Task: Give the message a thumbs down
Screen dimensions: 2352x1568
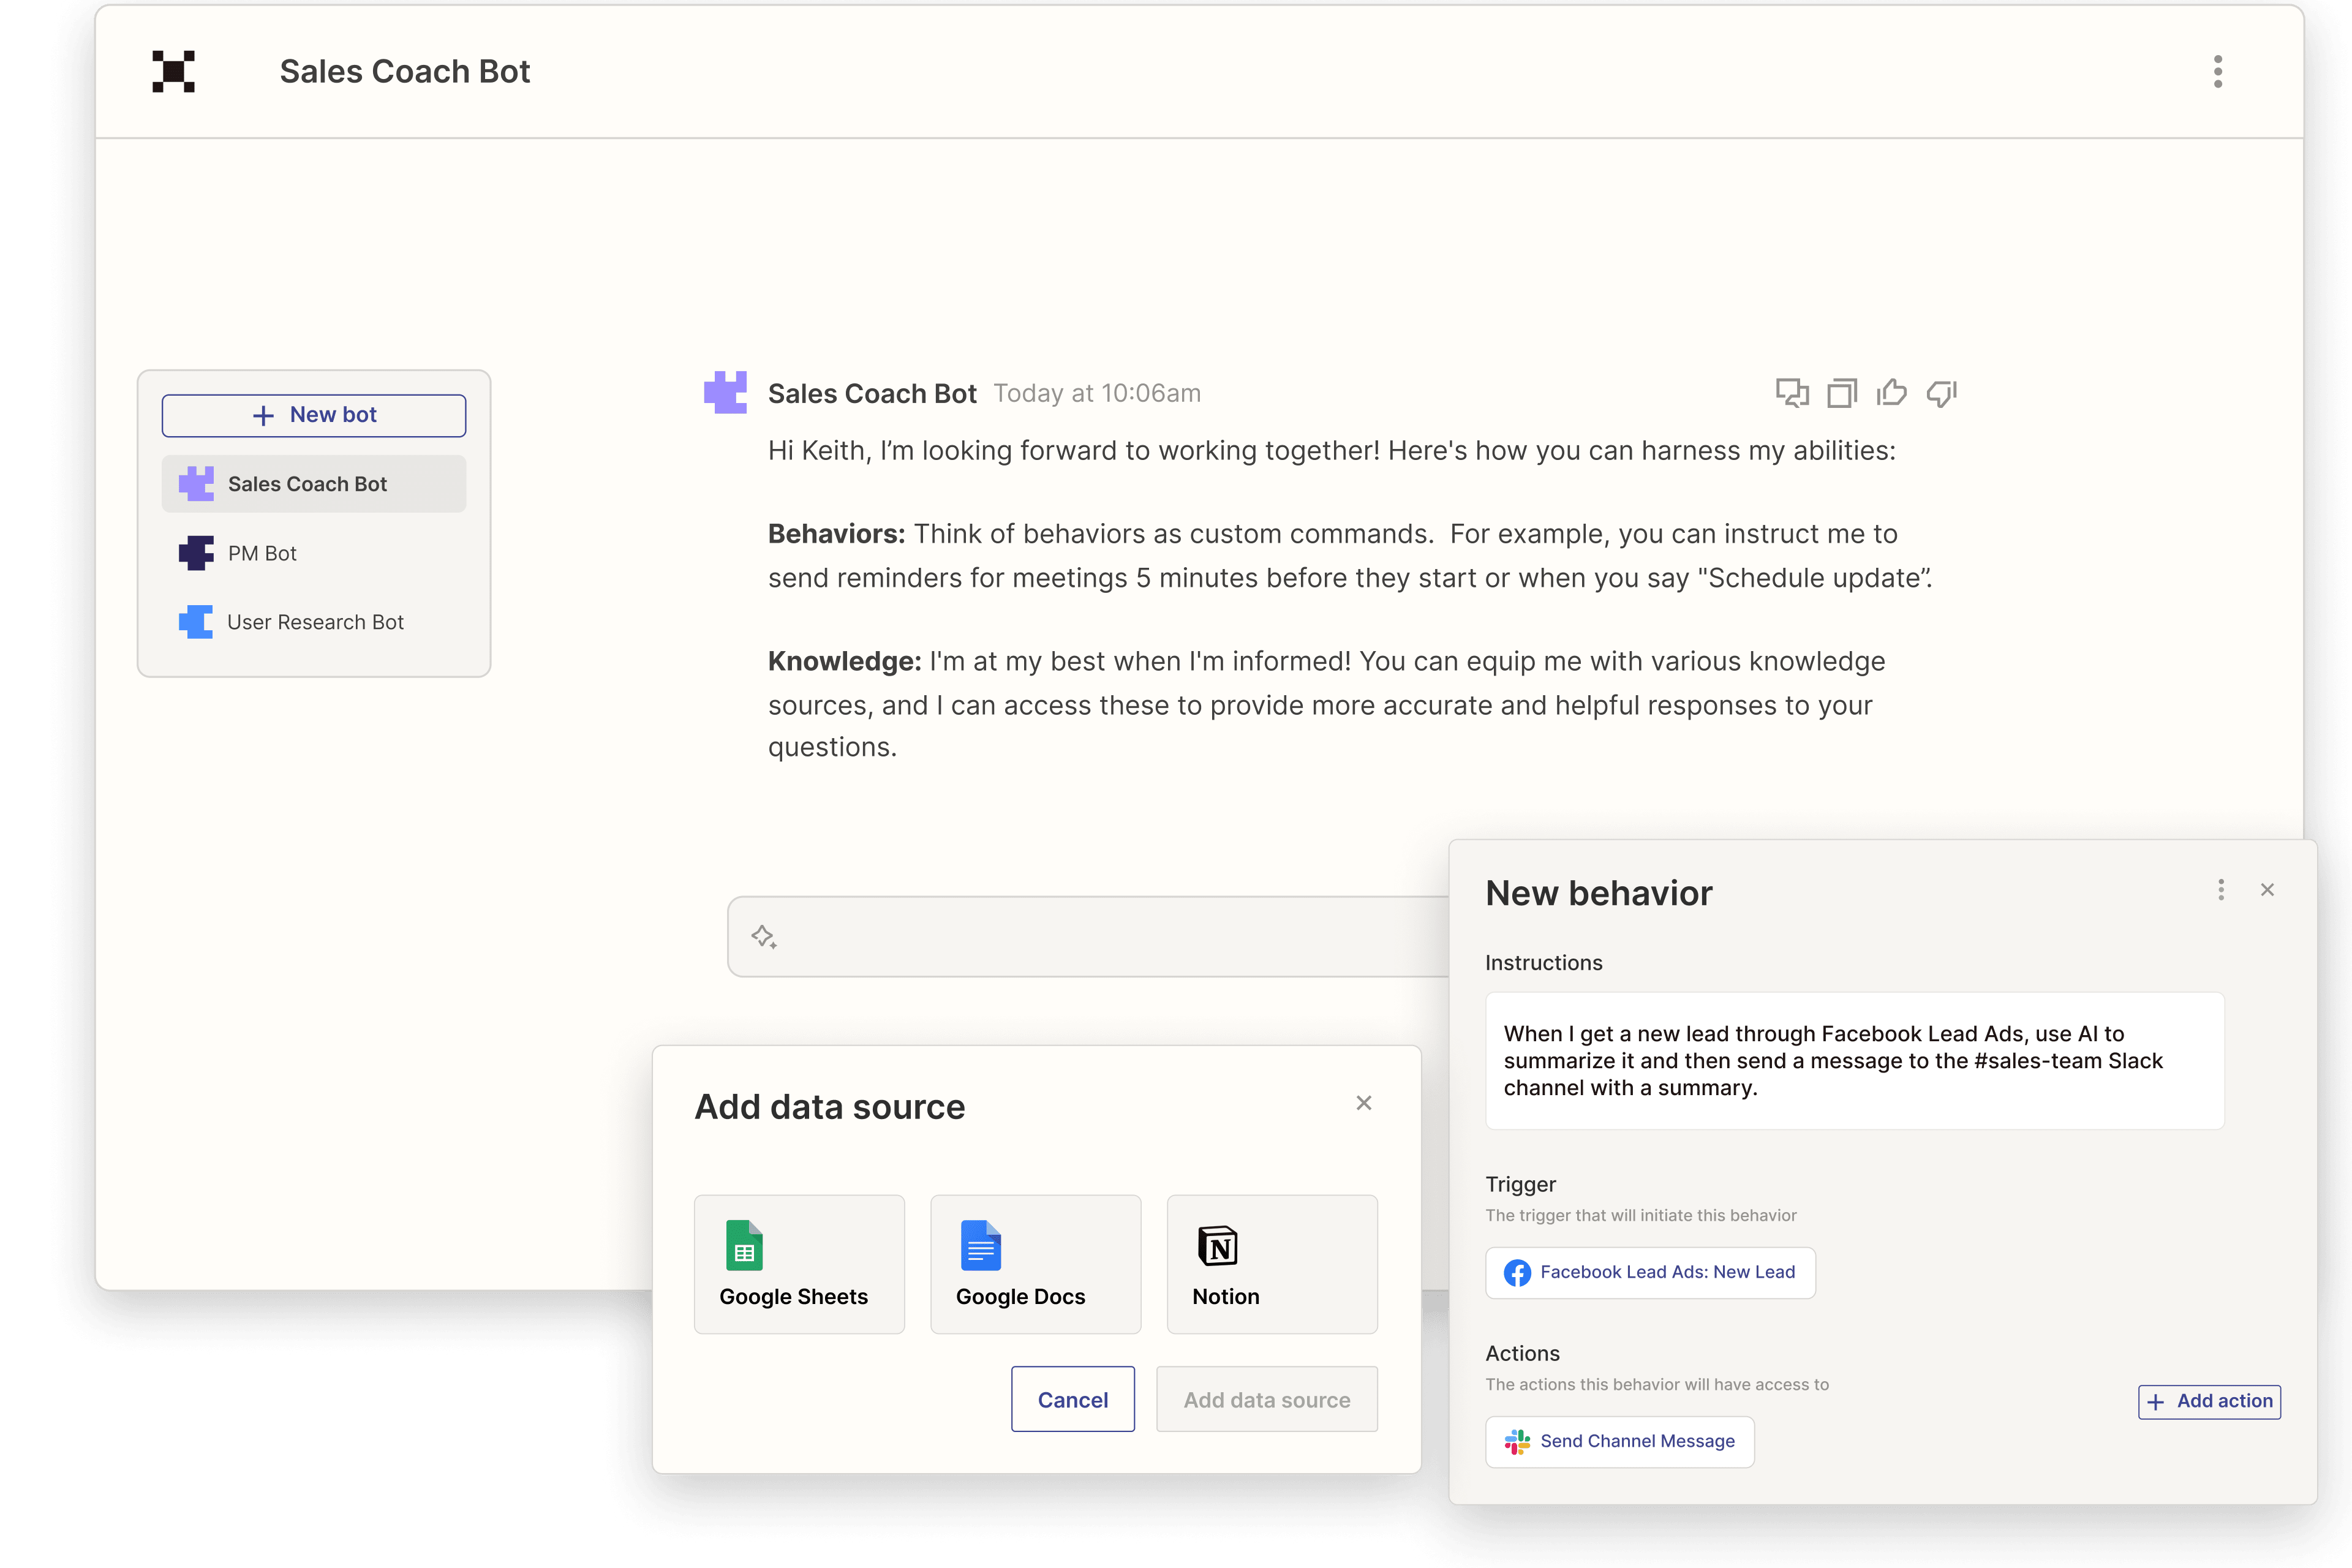Action: pos(1941,393)
